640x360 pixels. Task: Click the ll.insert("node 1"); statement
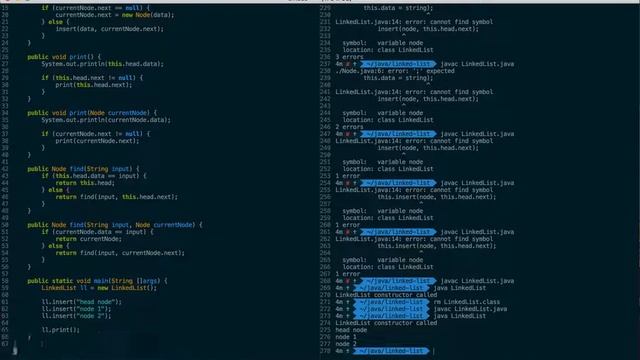(x=76, y=309)
